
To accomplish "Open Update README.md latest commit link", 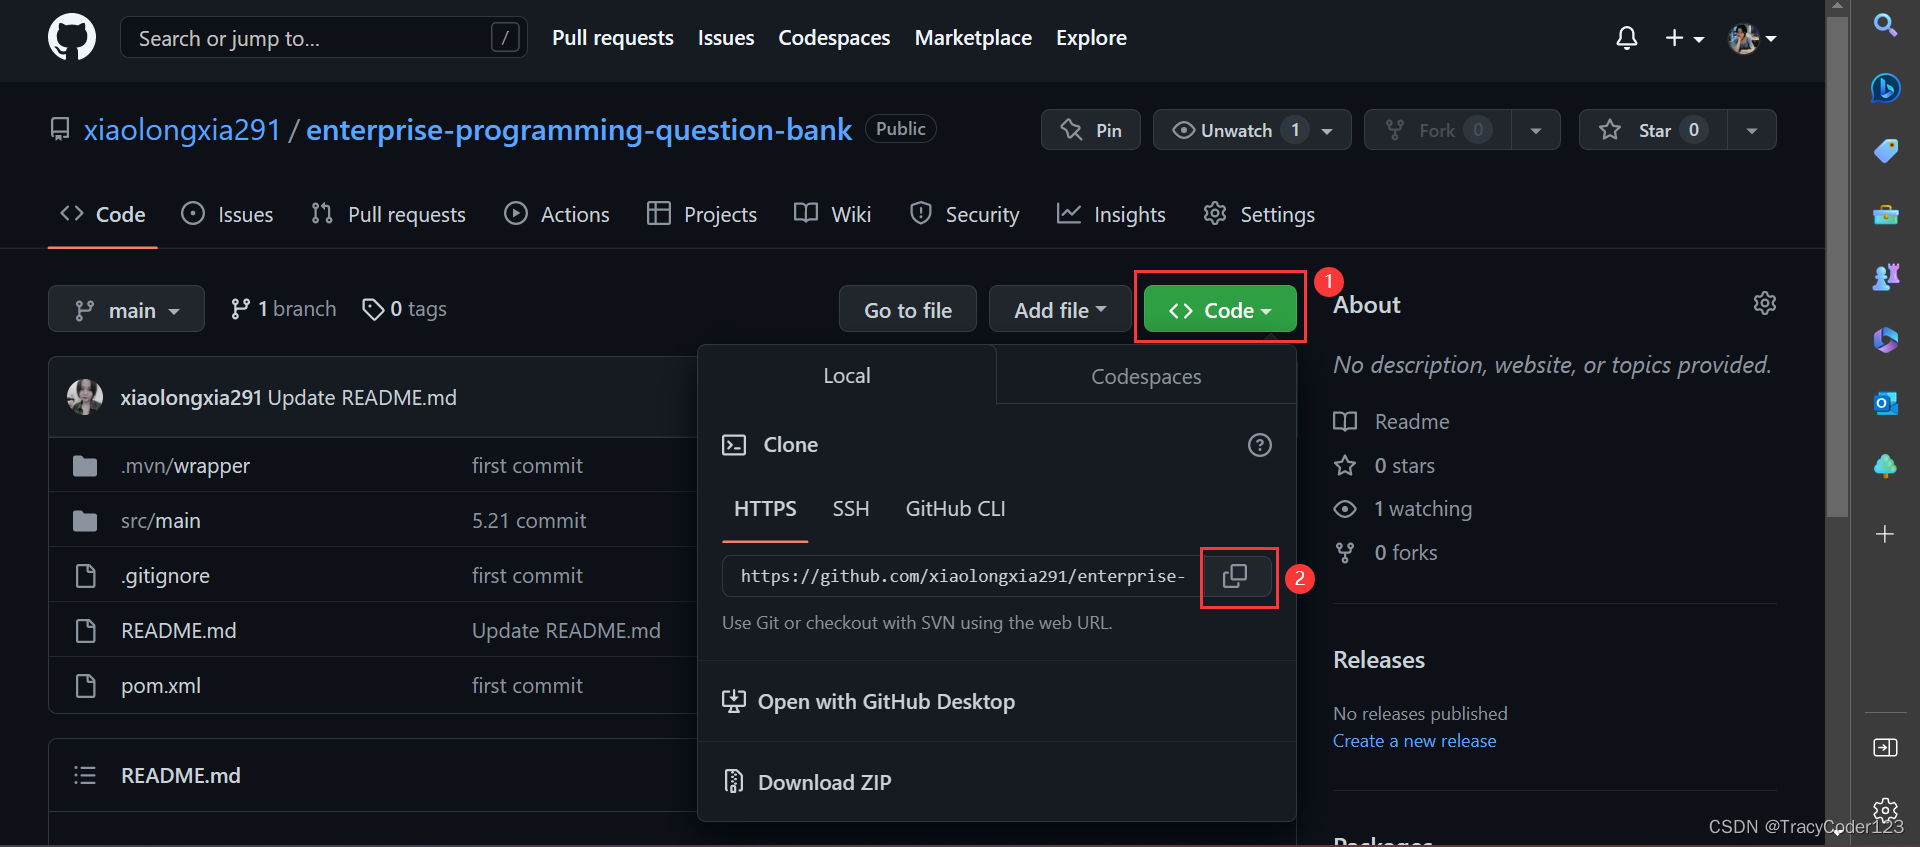I will click(x=362, y=398).
